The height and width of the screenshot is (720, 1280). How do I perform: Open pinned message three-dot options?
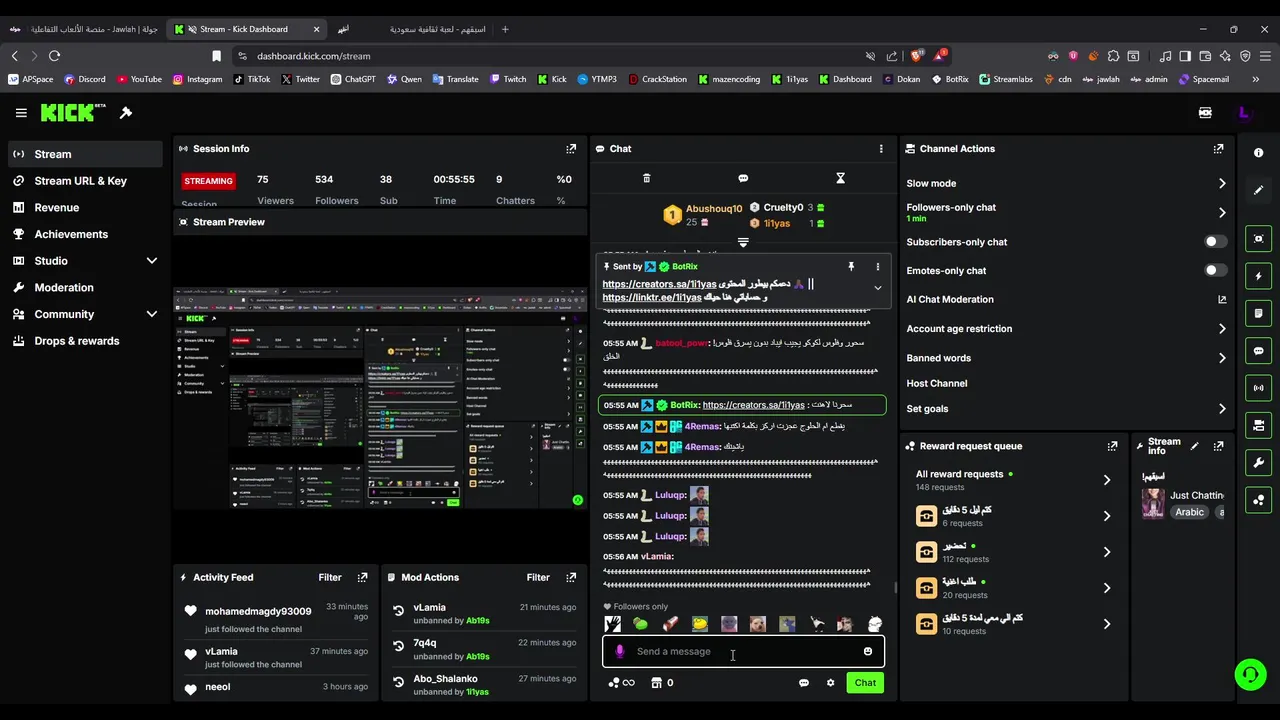(878, 267)
